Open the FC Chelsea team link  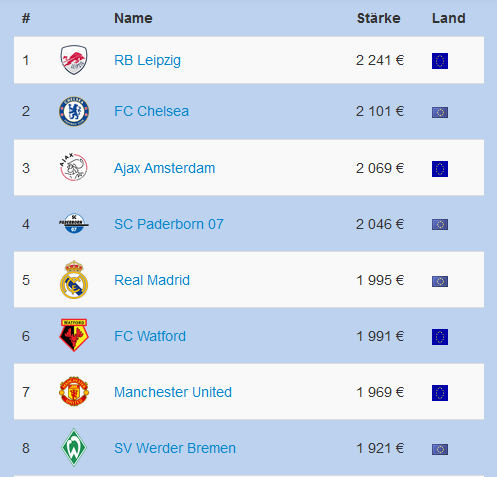click(x=151, y=111)
